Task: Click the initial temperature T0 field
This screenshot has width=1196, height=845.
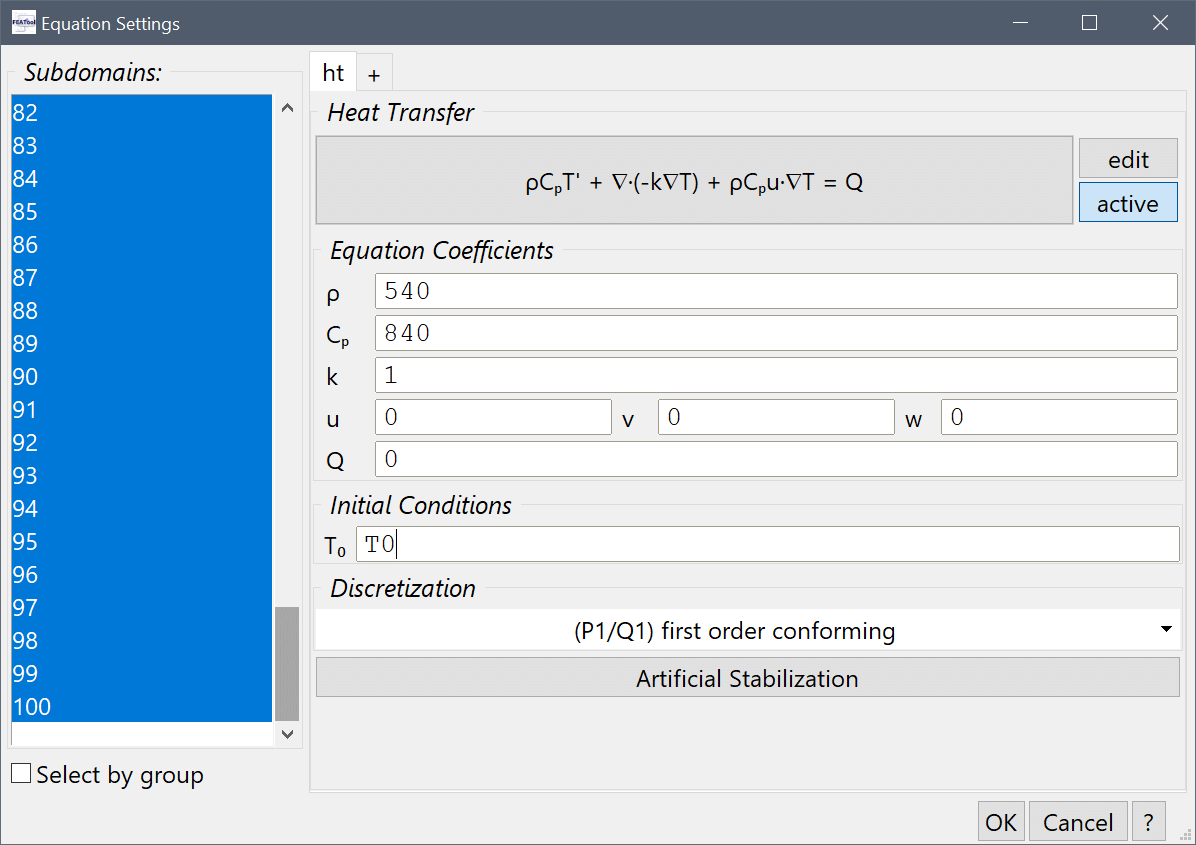Action: (767, 545)
